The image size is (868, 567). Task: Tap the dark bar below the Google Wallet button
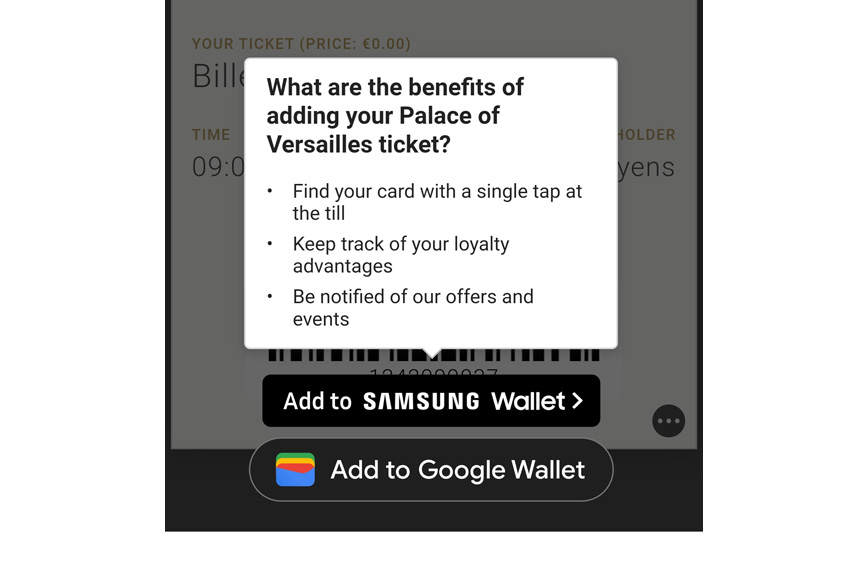tap(433, 516)
